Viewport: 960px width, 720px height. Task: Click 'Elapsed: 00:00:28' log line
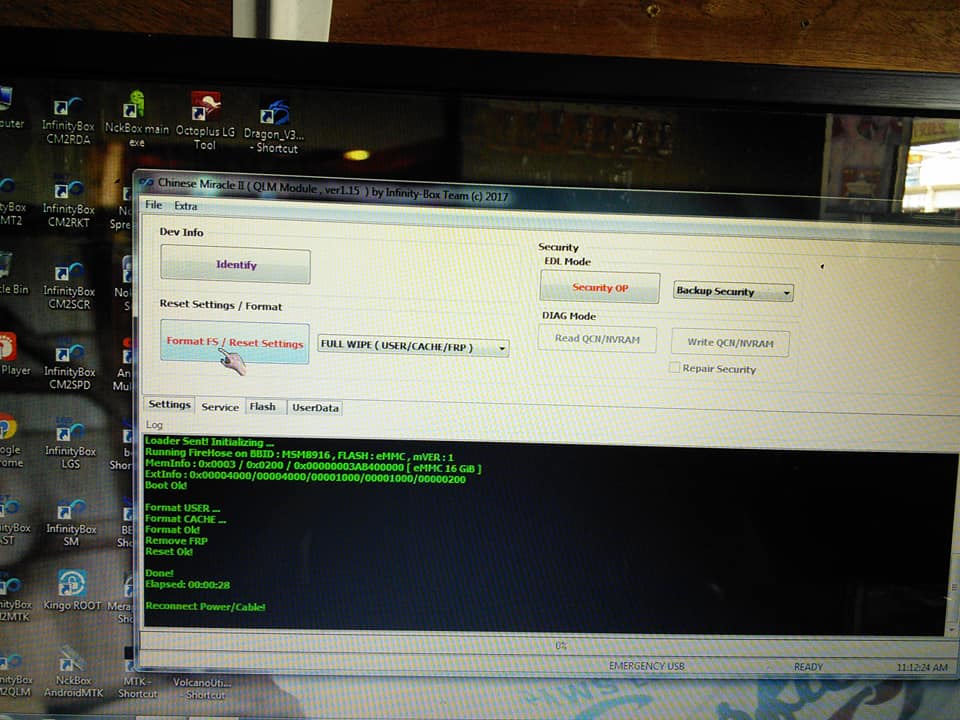pos(187,585)
